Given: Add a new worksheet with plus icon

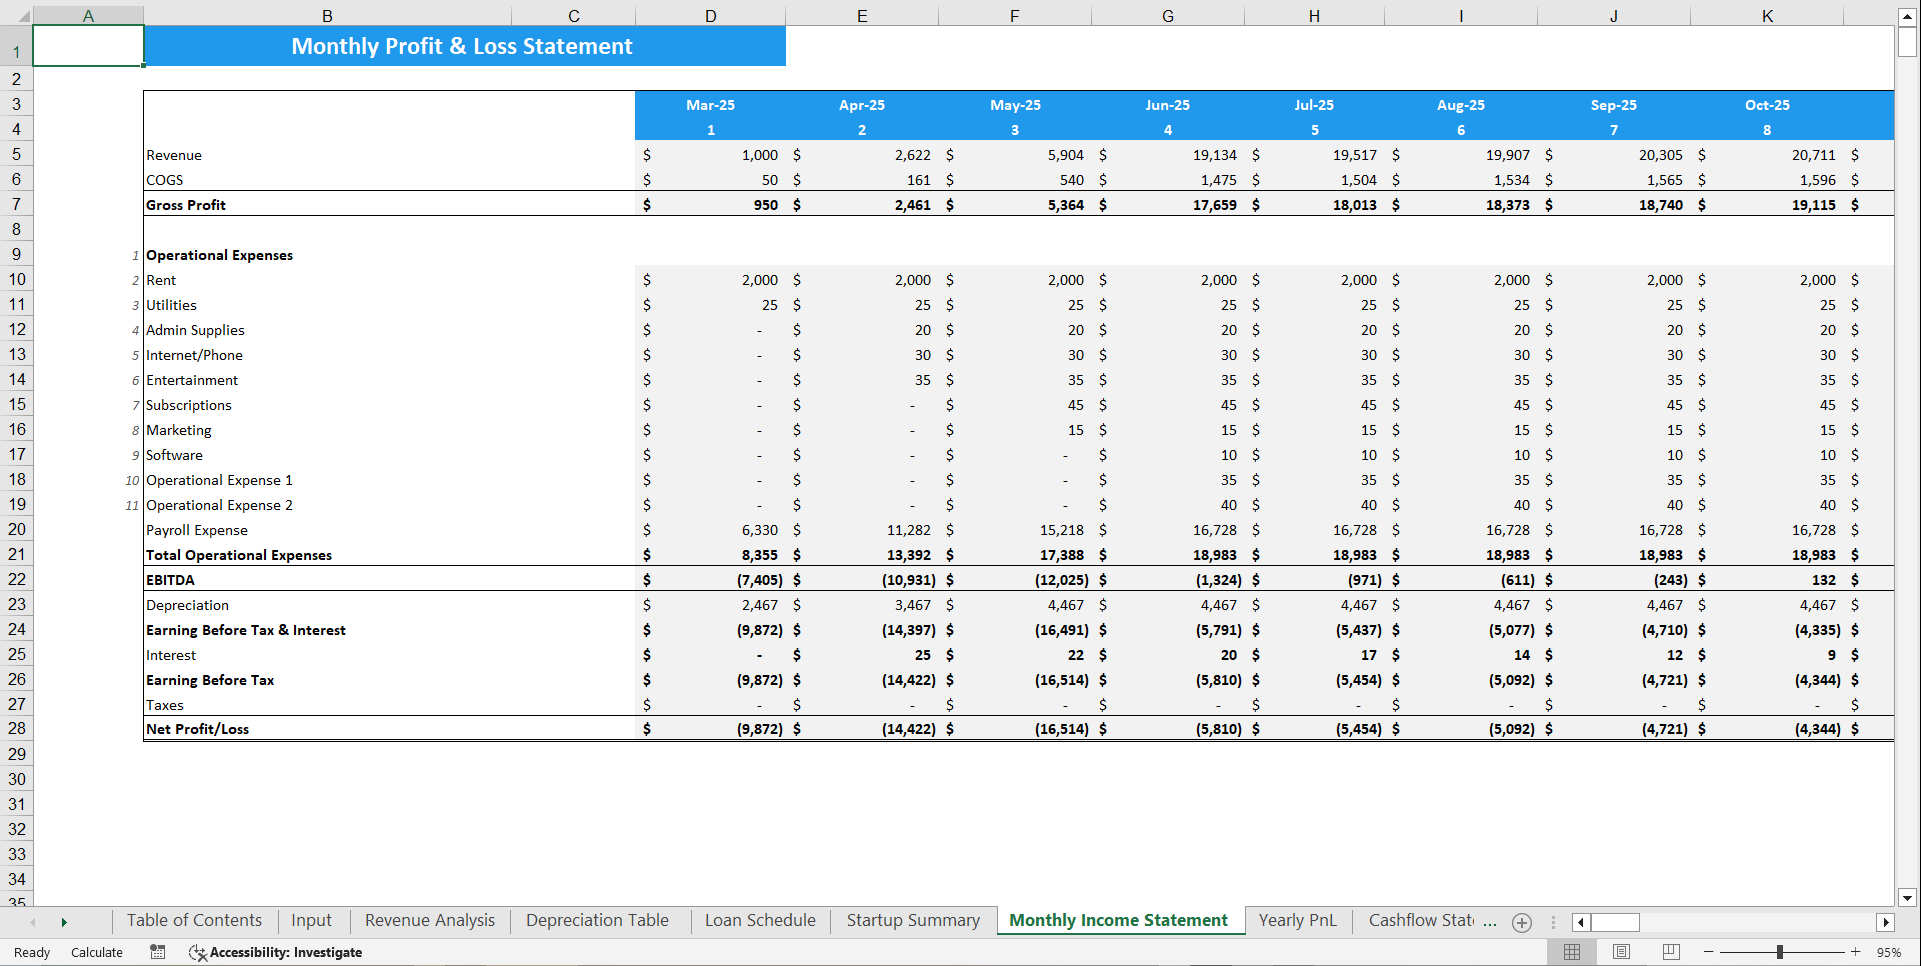Looking at the screenshot, I should click(x=1521, y=922).
